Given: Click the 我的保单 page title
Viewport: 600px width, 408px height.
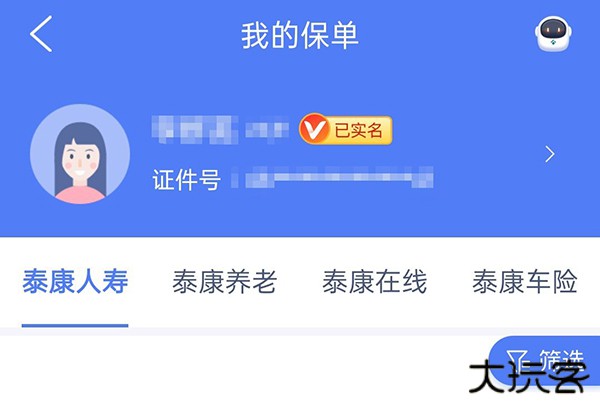Looking at the screenshot, I should click(x=300, y=35).
